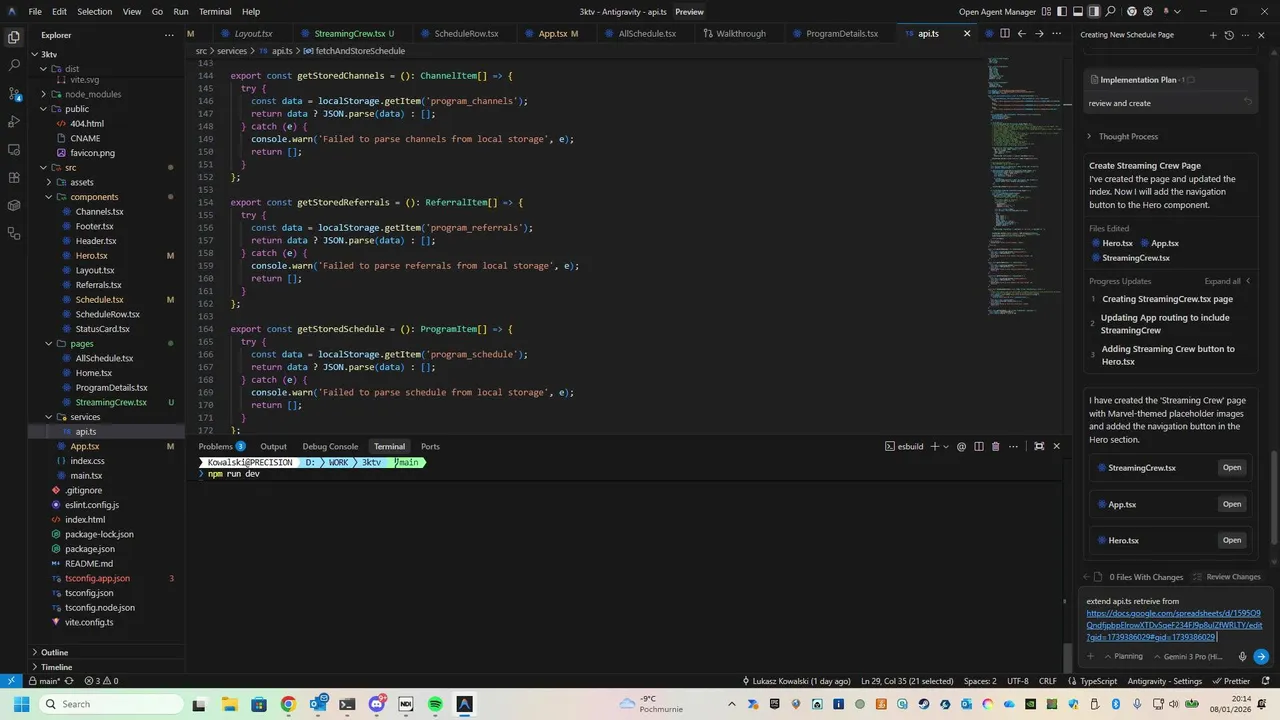Click the microphone icon in agent input
1280x720 pixels.
pyautogui.click(x=1242, y=657)
